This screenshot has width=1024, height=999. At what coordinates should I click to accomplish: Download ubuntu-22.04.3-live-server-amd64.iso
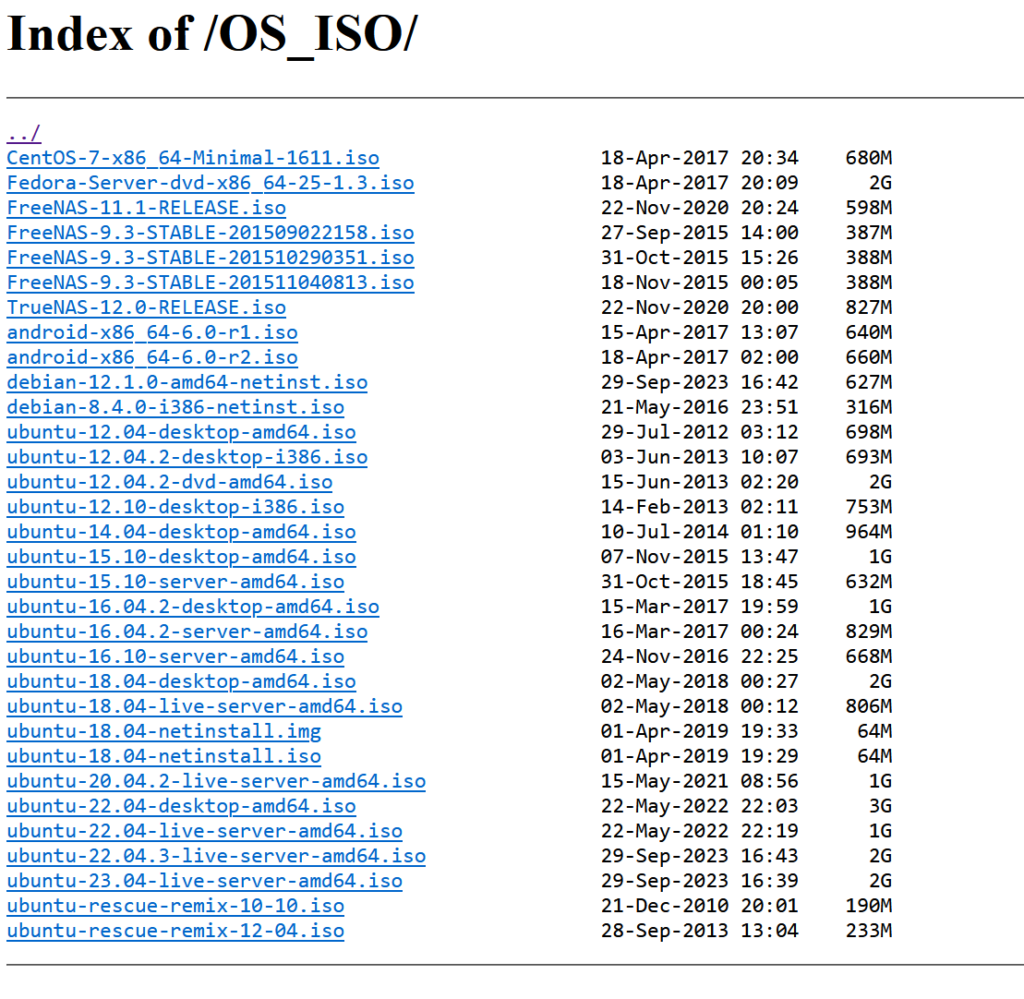[216, 856]
